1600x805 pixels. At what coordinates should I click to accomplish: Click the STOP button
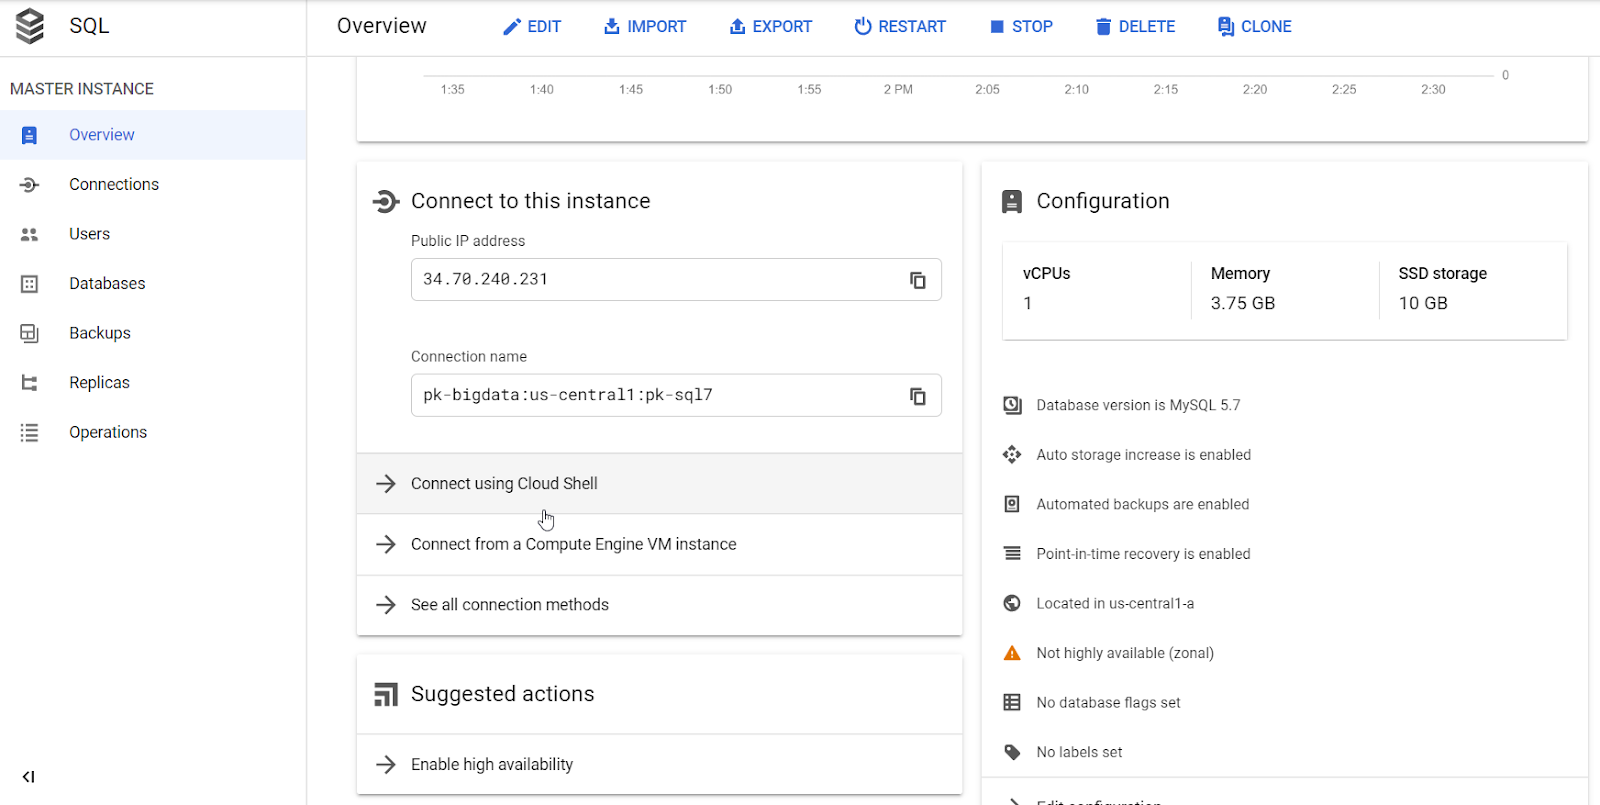tap(1021, 27)
